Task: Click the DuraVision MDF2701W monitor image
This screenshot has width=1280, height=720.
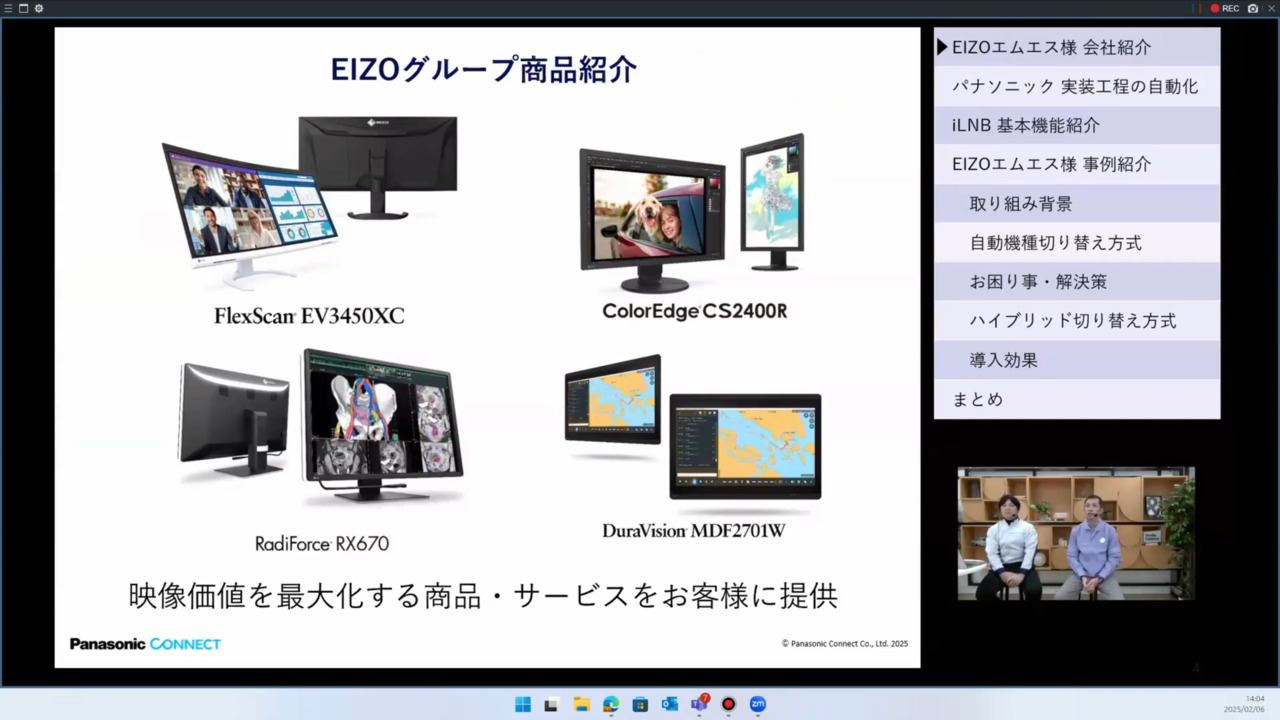Action: click(693, 427)
